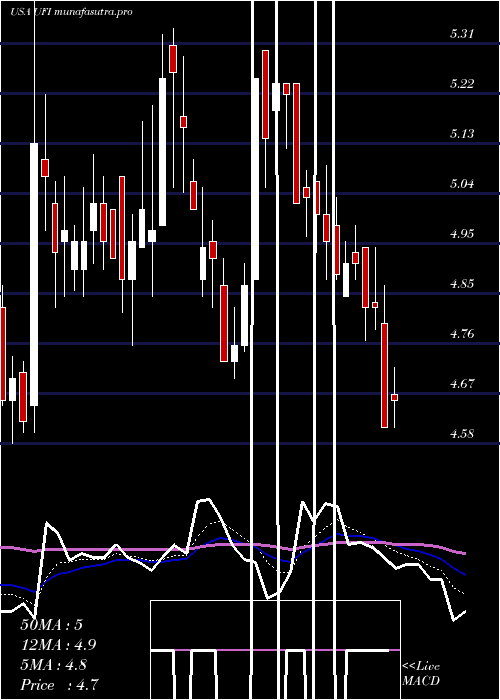Click the 4.76 price axis label

coord(462,334)
